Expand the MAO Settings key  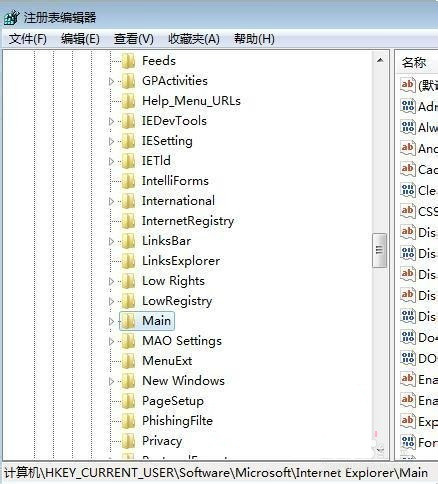point(111,341)
